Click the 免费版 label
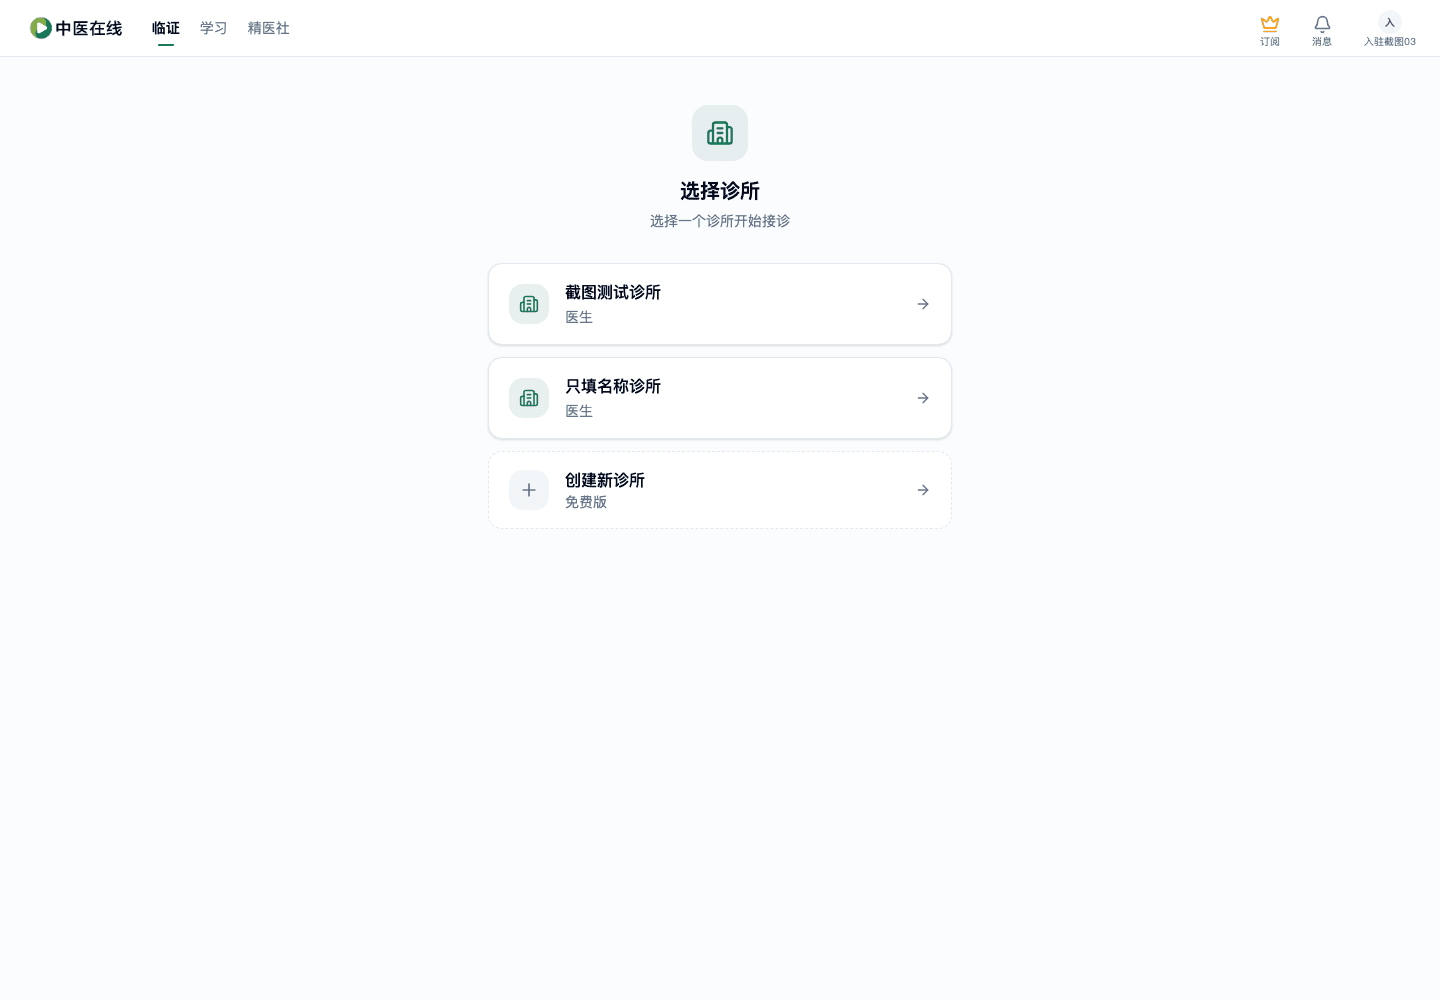The width and height of the screenshot is (1440, 1000). click(x=586, y=502)
